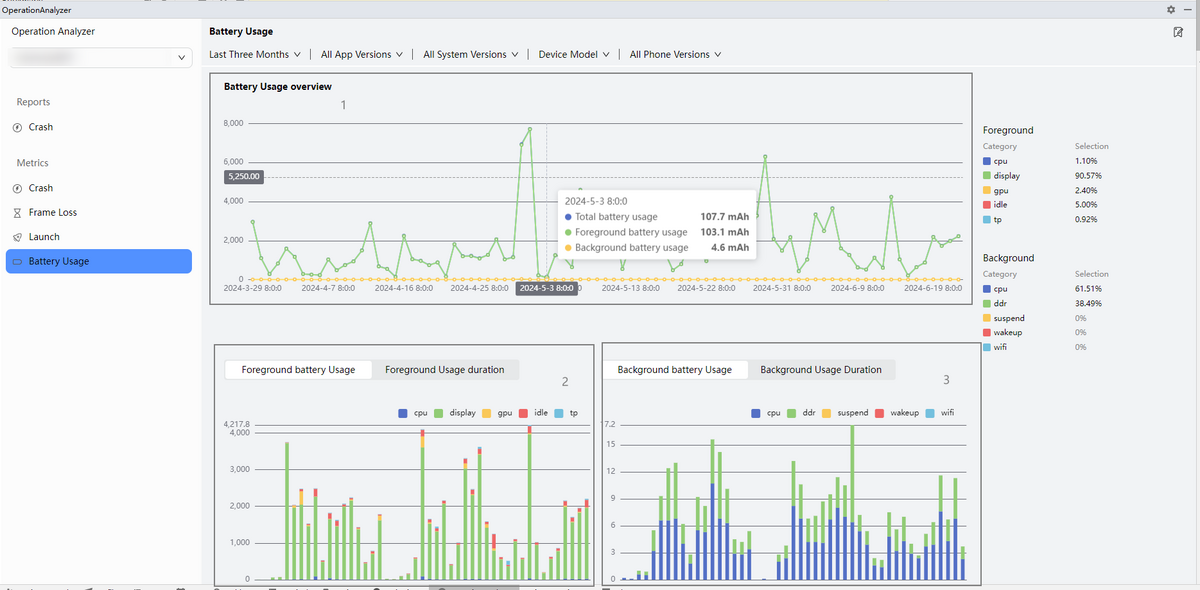Switch to Foreground Usage duration tab
This screenshot has height=590, width=1200.
click(x=444, y=370)
